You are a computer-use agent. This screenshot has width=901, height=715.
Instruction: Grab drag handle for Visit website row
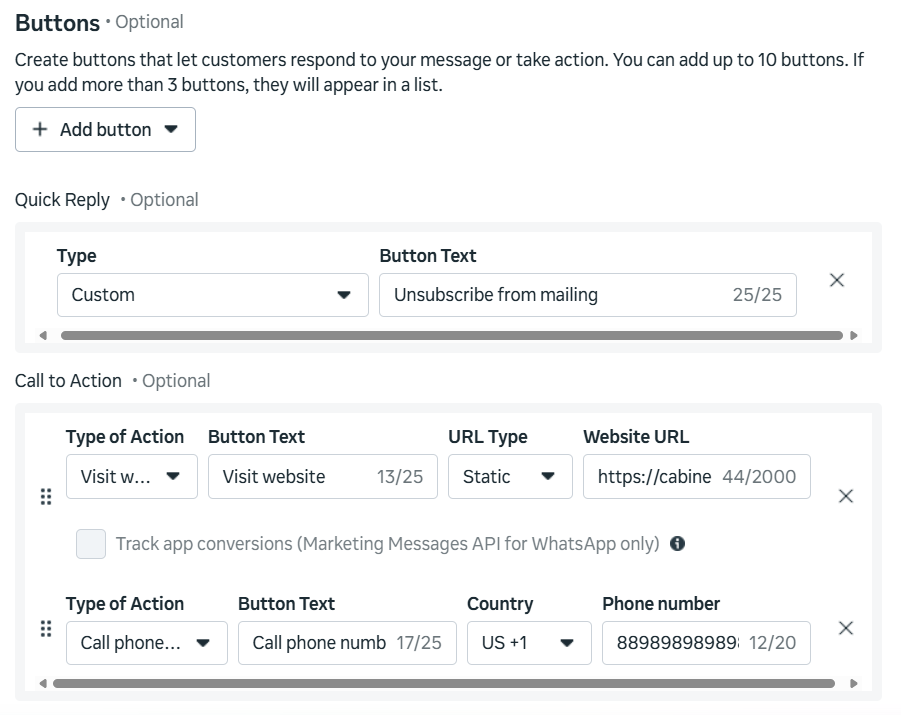[45, 496]
